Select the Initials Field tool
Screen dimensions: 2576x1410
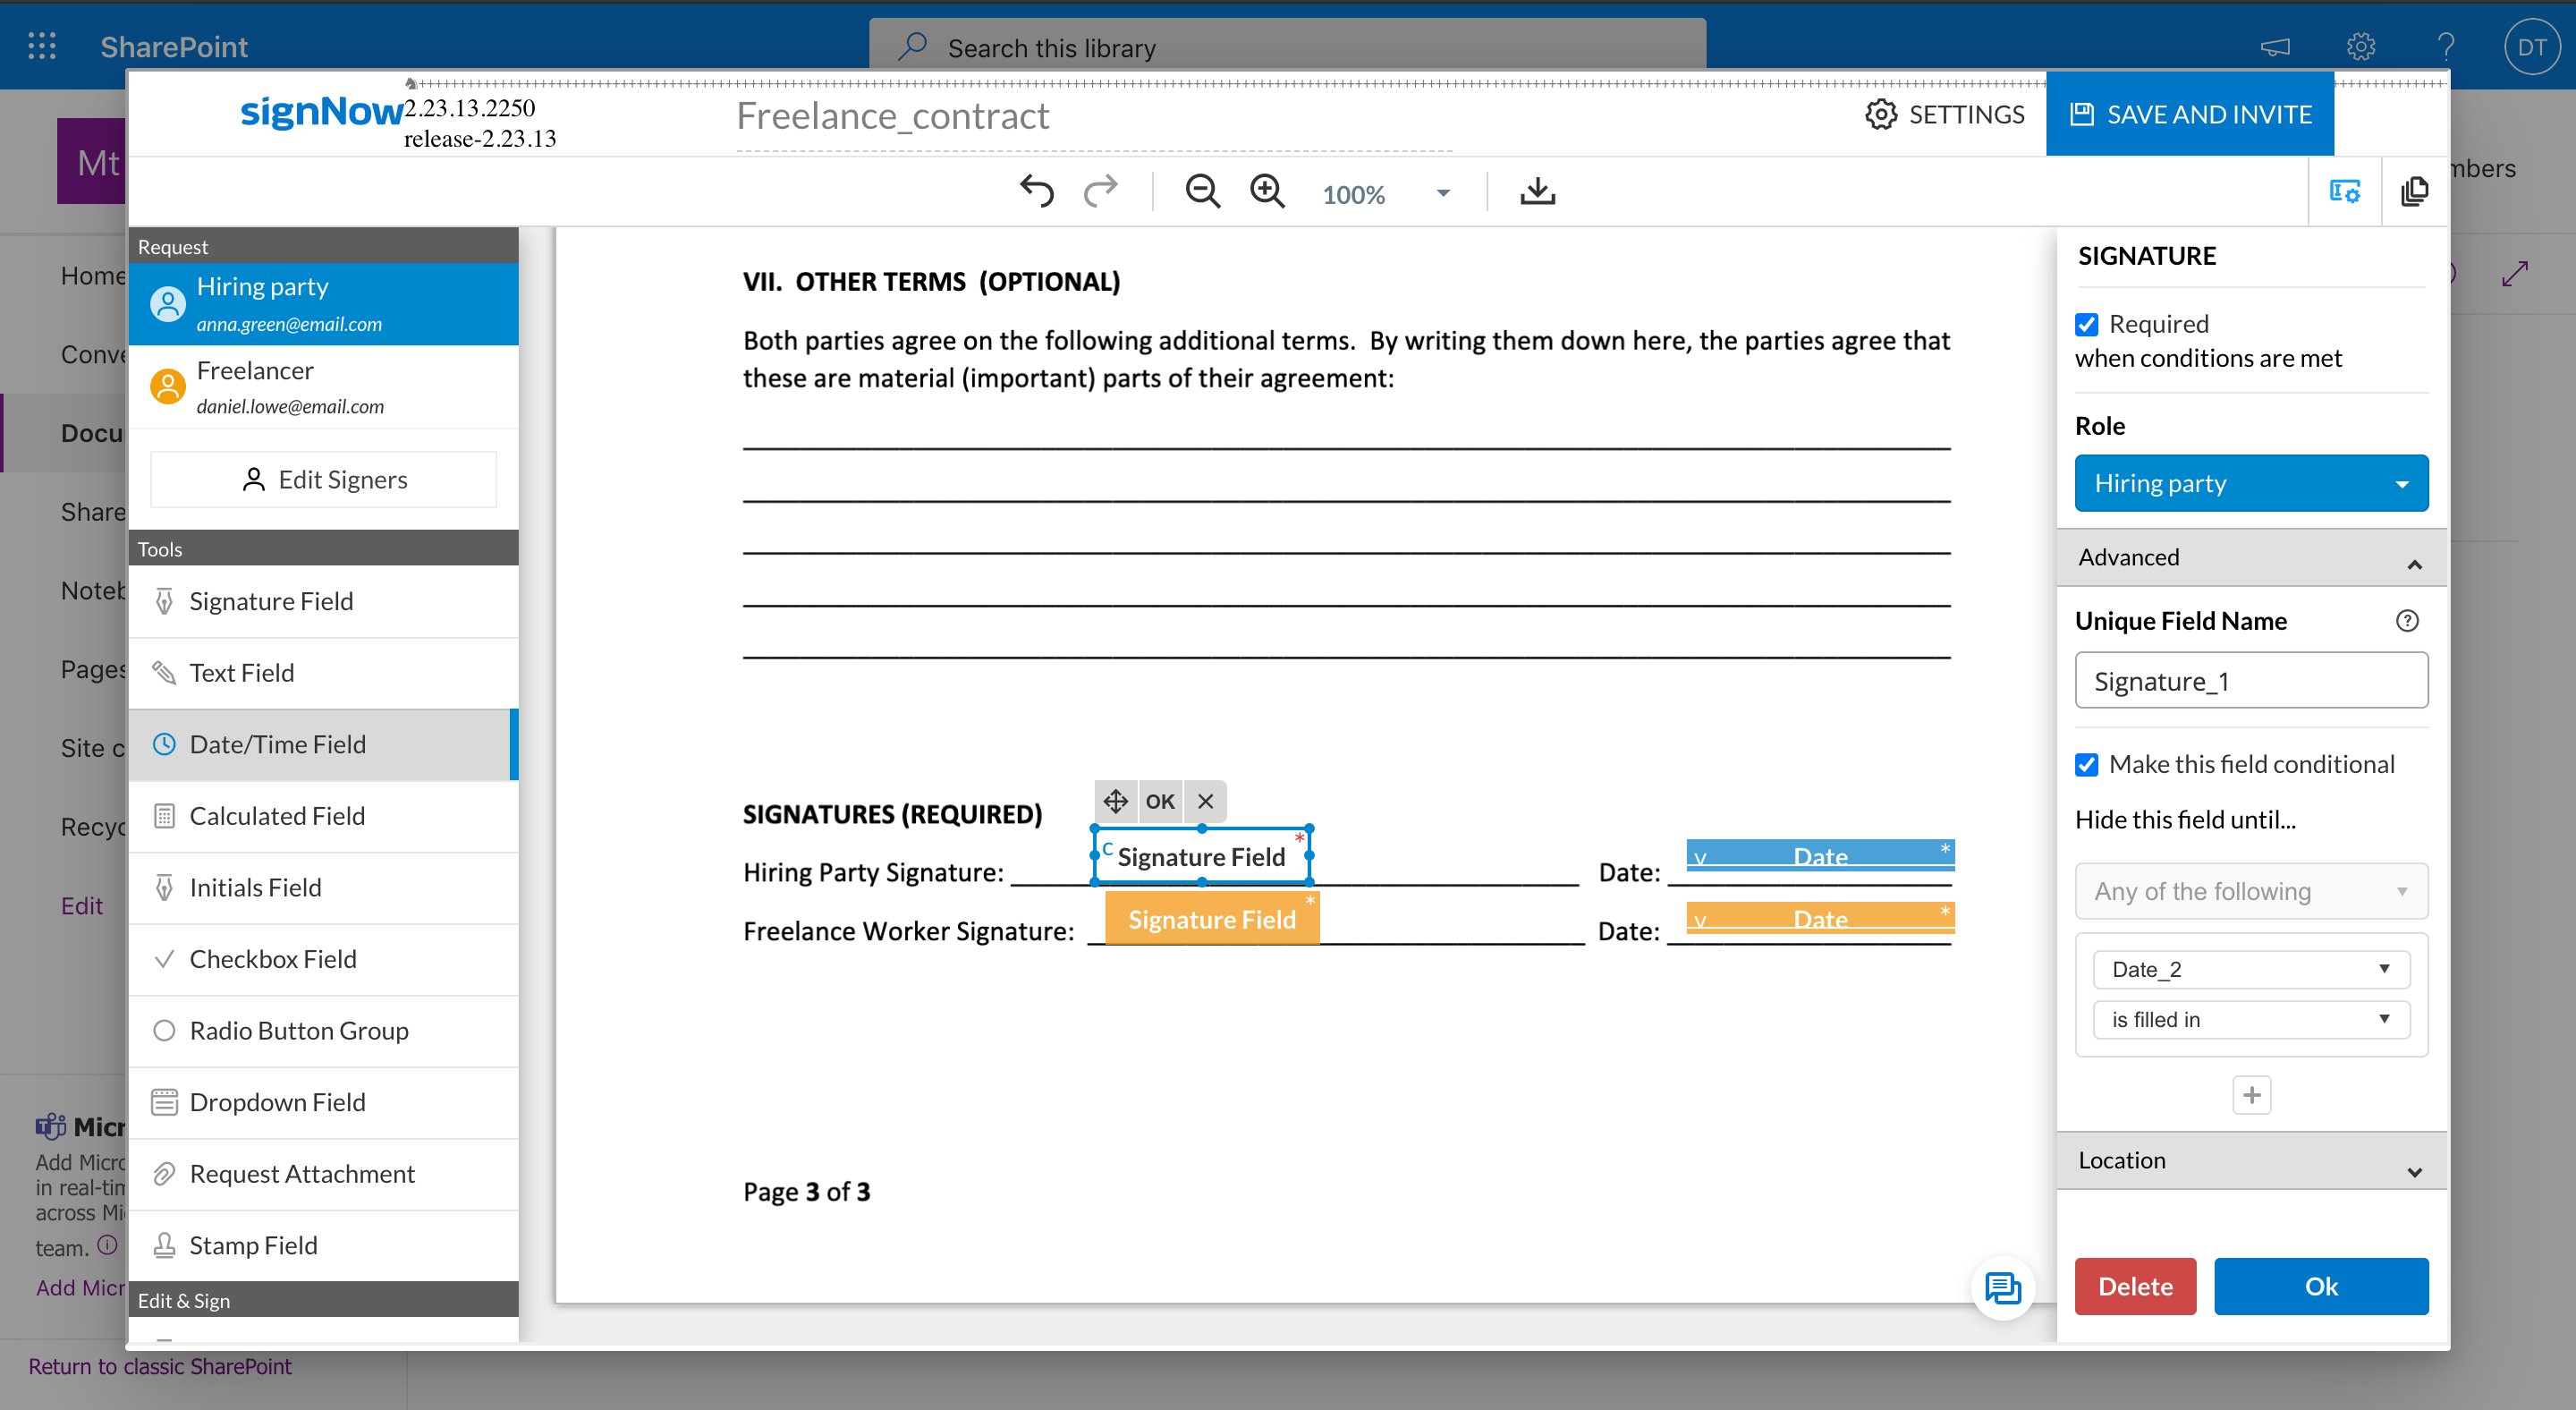[255, 887]
